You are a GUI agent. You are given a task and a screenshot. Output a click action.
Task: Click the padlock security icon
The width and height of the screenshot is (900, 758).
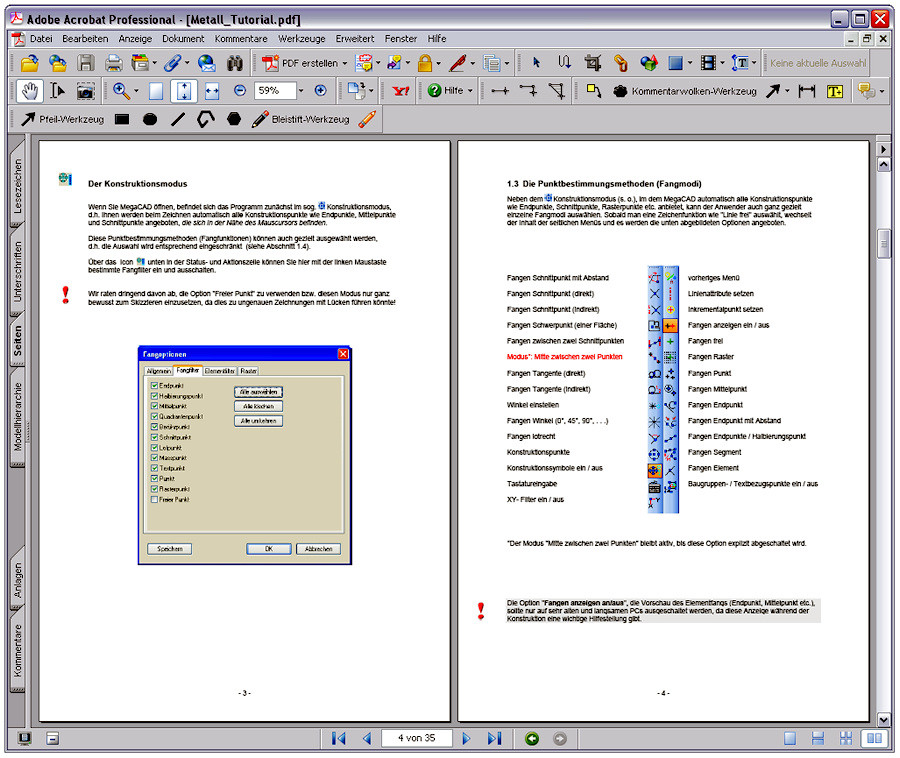(425, 63)
